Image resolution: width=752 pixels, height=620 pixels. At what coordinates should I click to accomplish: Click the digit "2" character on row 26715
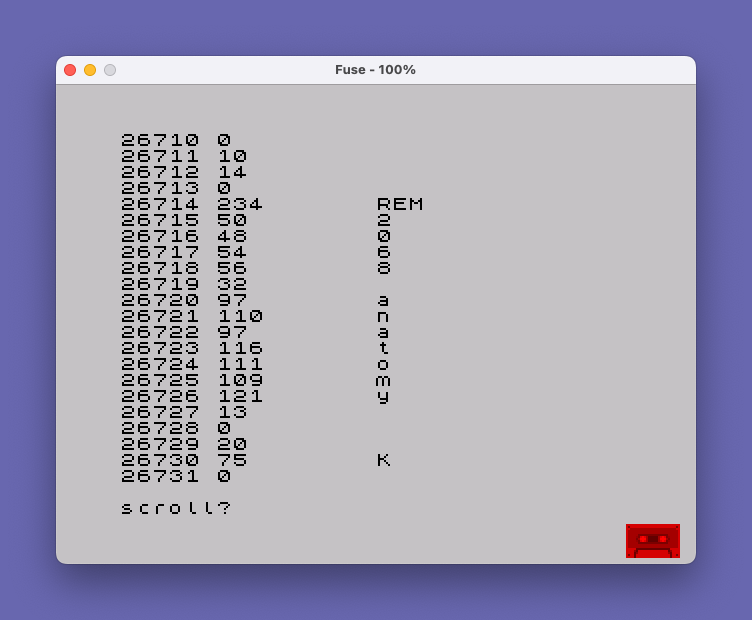point(384,220)
